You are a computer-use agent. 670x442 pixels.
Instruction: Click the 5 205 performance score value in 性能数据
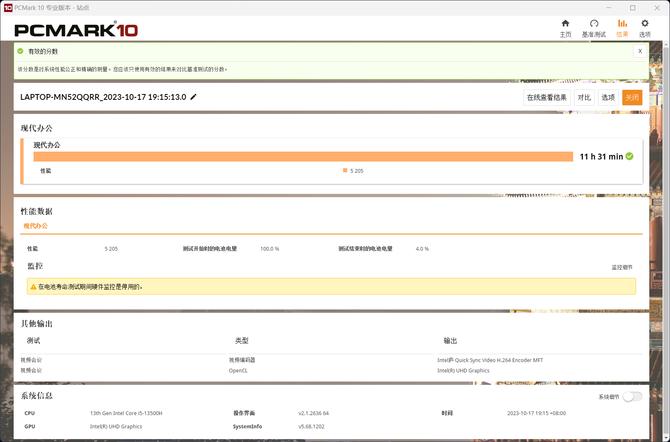click(111, 249)
